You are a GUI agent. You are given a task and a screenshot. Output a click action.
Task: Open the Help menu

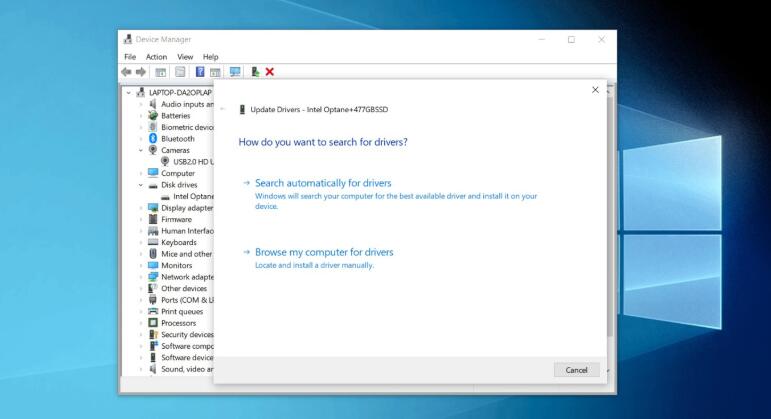tap(210, 57)
